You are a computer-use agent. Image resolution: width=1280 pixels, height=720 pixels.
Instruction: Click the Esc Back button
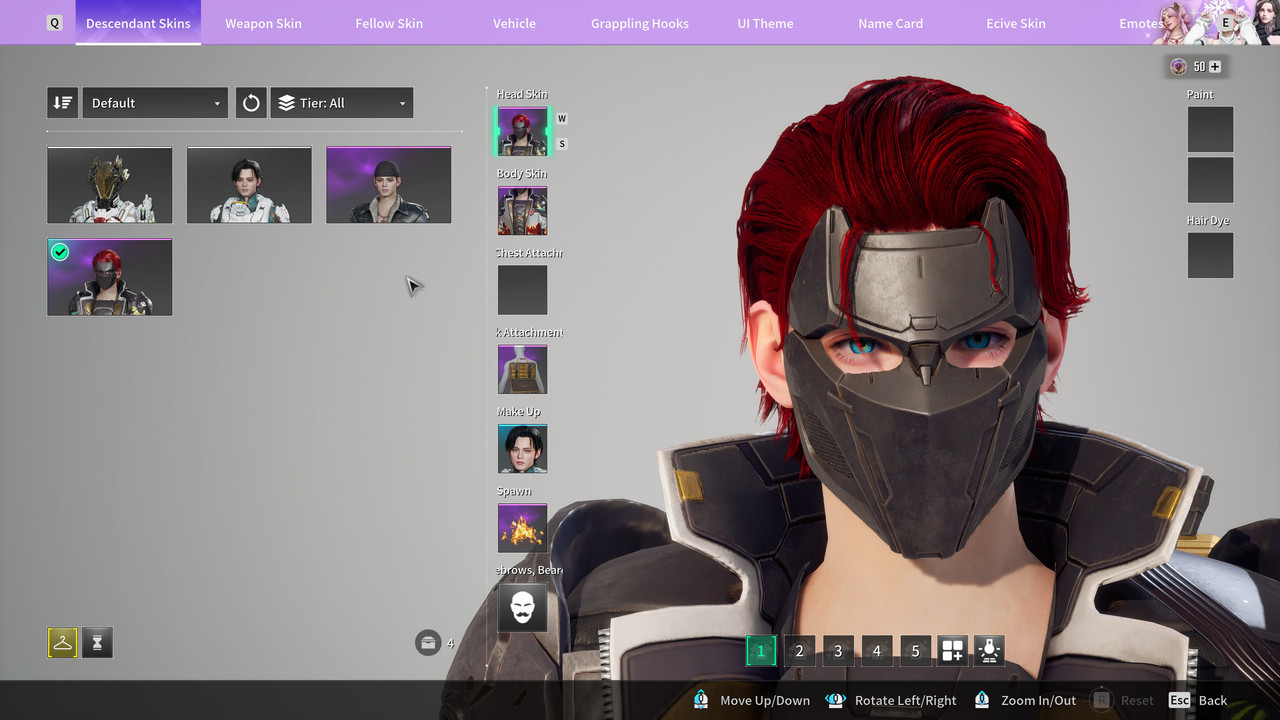click(1198, 700)
